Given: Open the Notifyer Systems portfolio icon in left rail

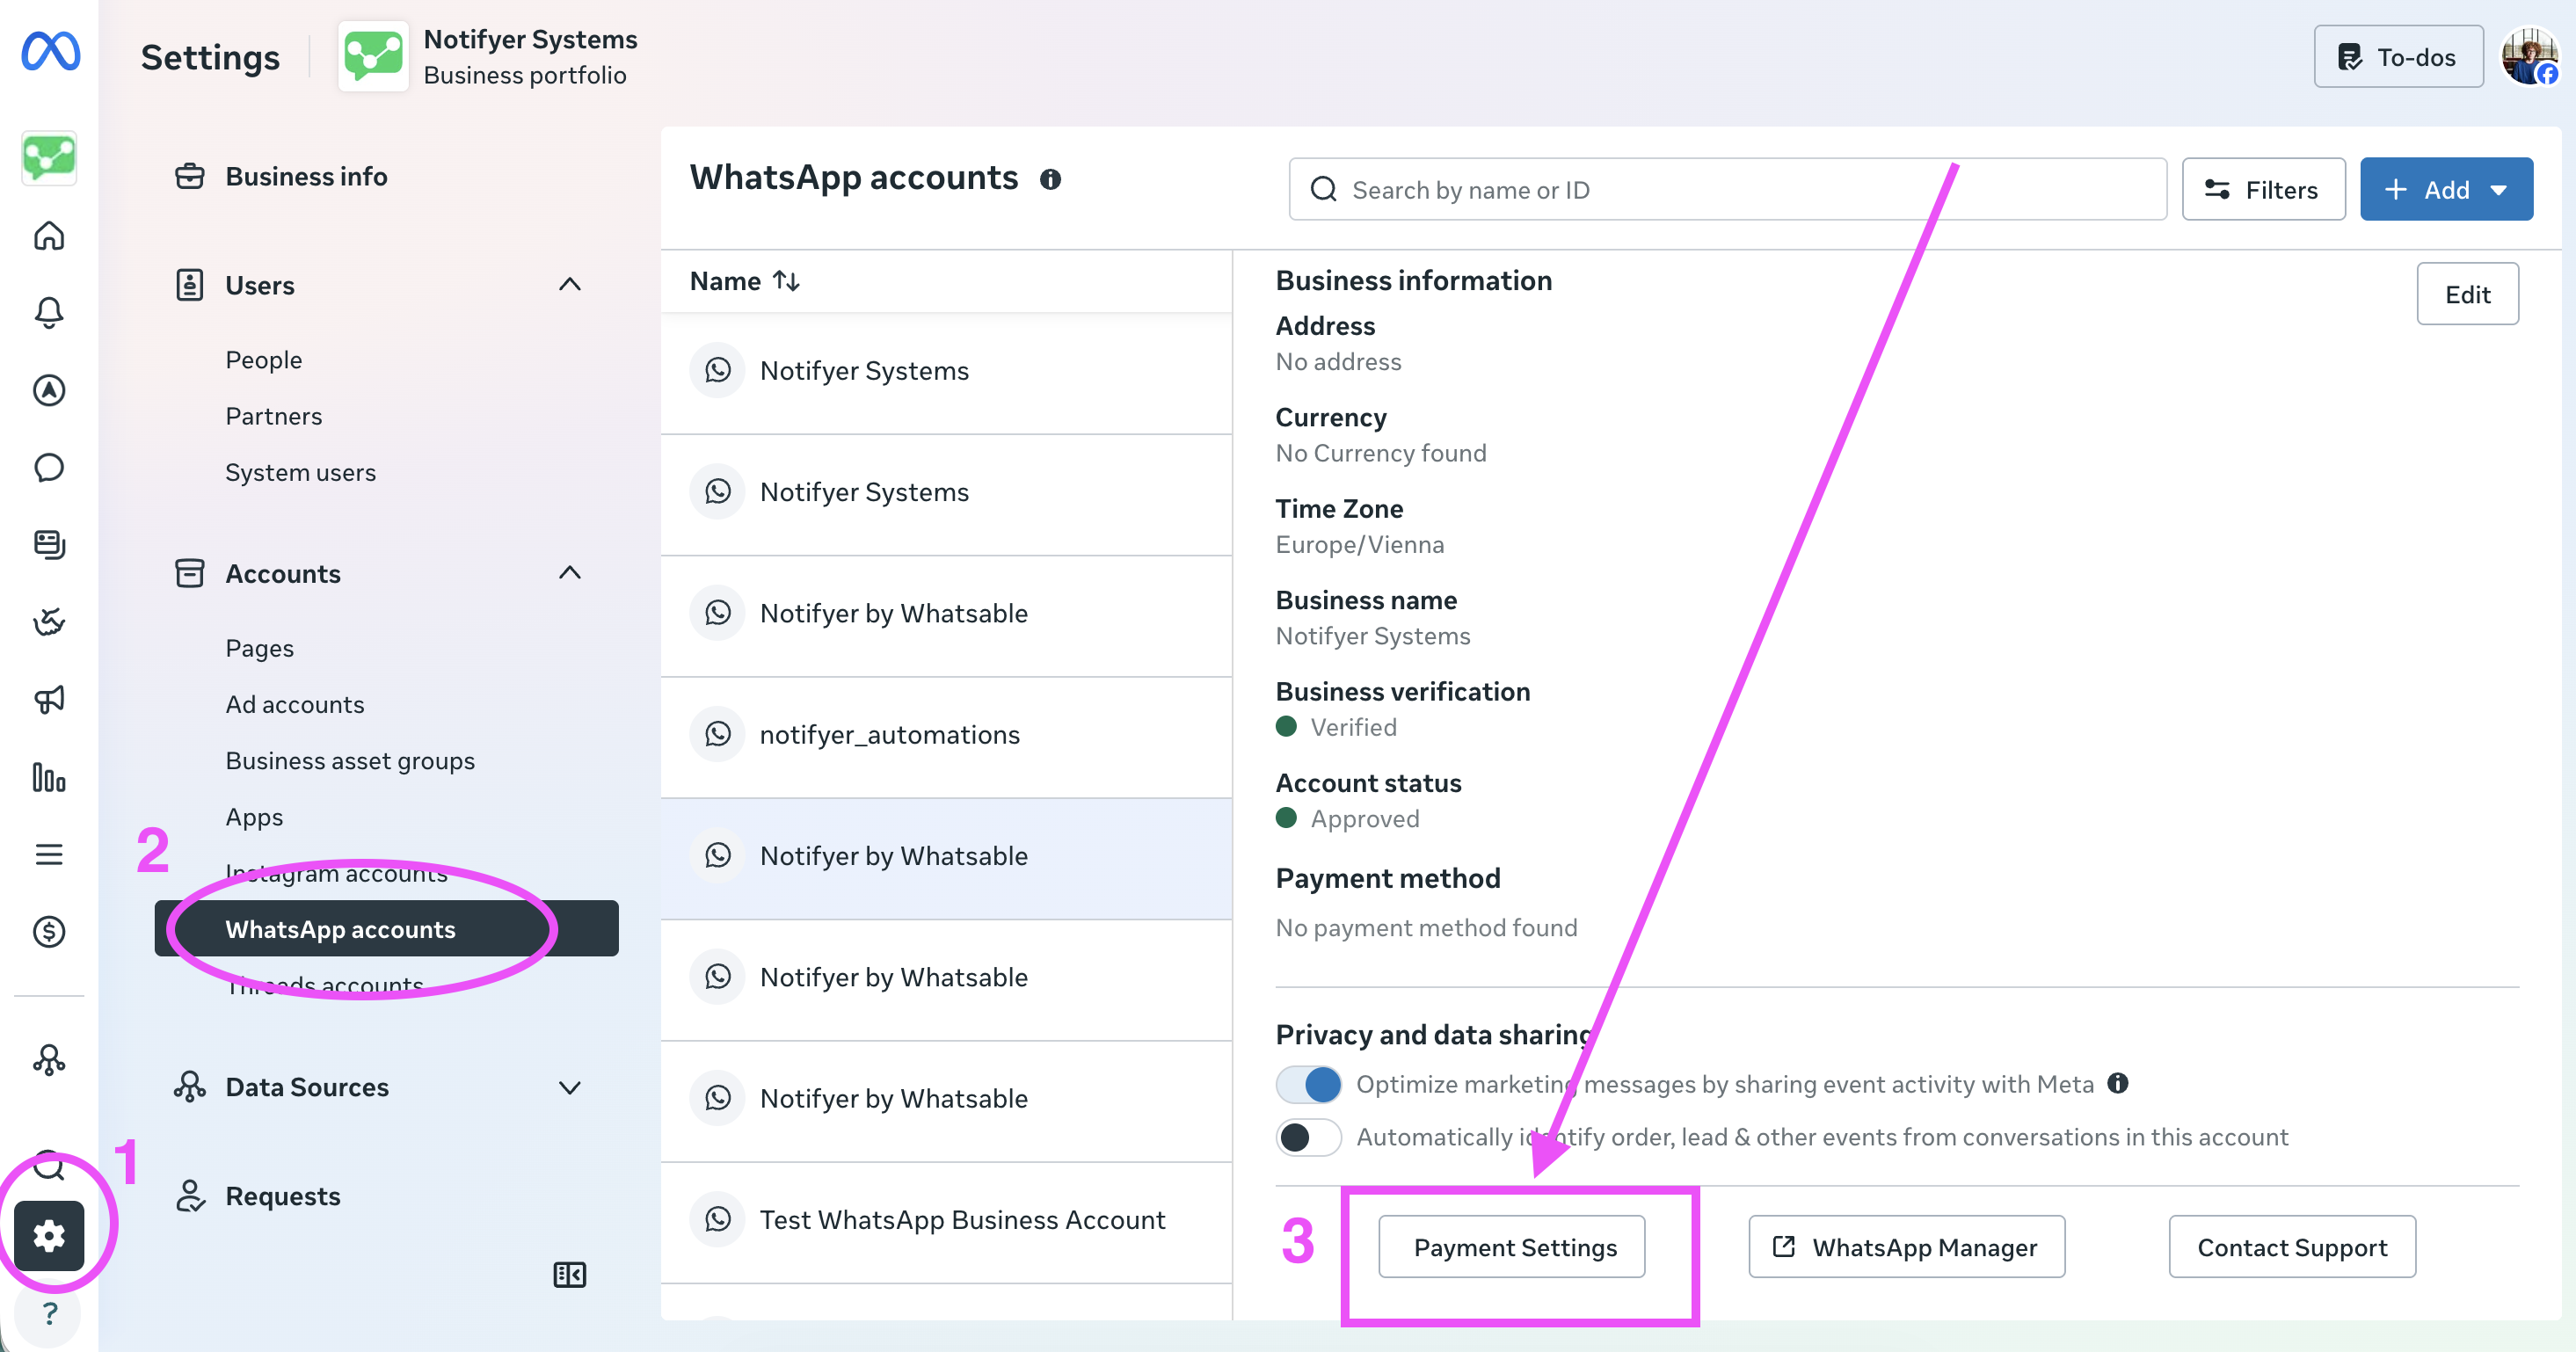Looking at the screenshot, I should (x=49, y=158).
